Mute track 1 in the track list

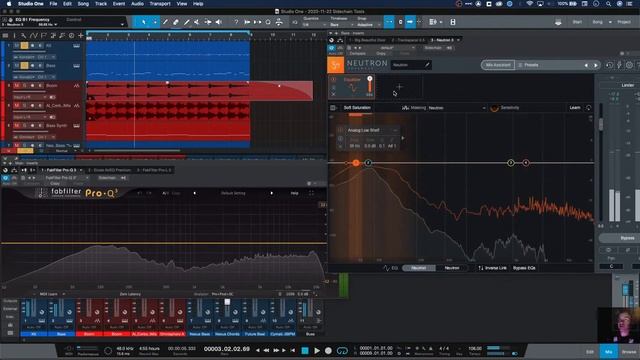(17, 45)
